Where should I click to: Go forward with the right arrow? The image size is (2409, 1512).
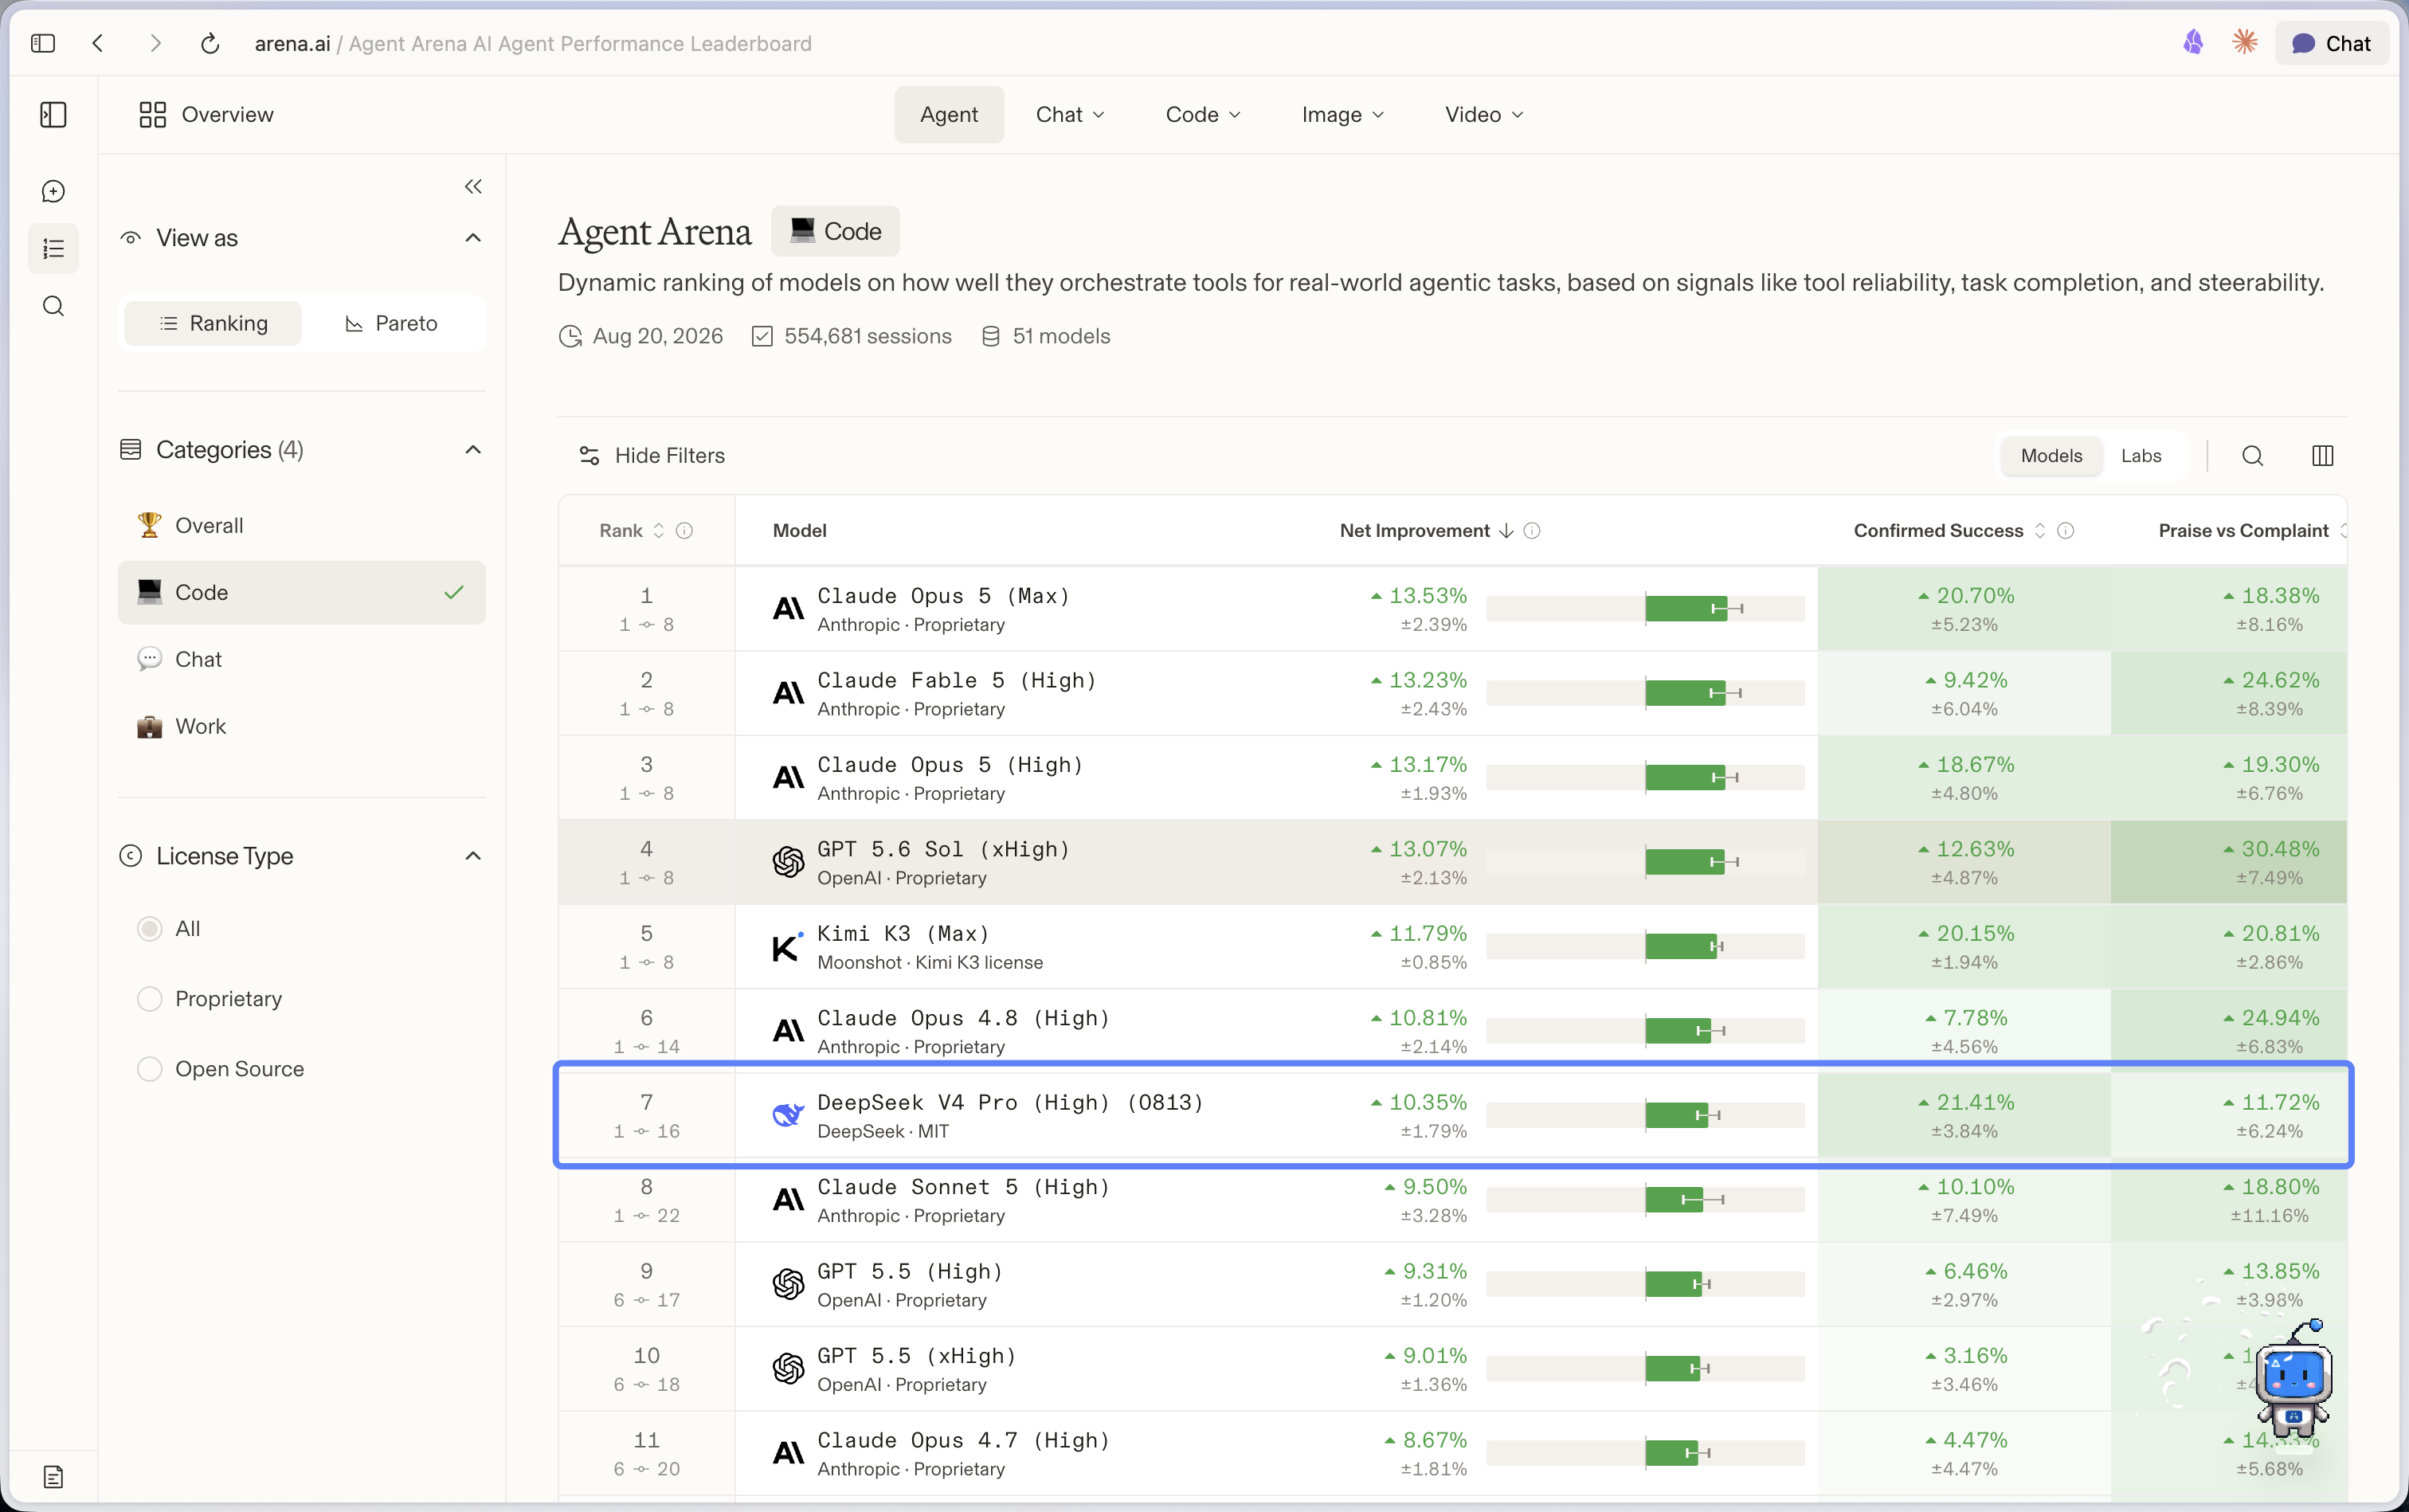[x=155, y=44]
